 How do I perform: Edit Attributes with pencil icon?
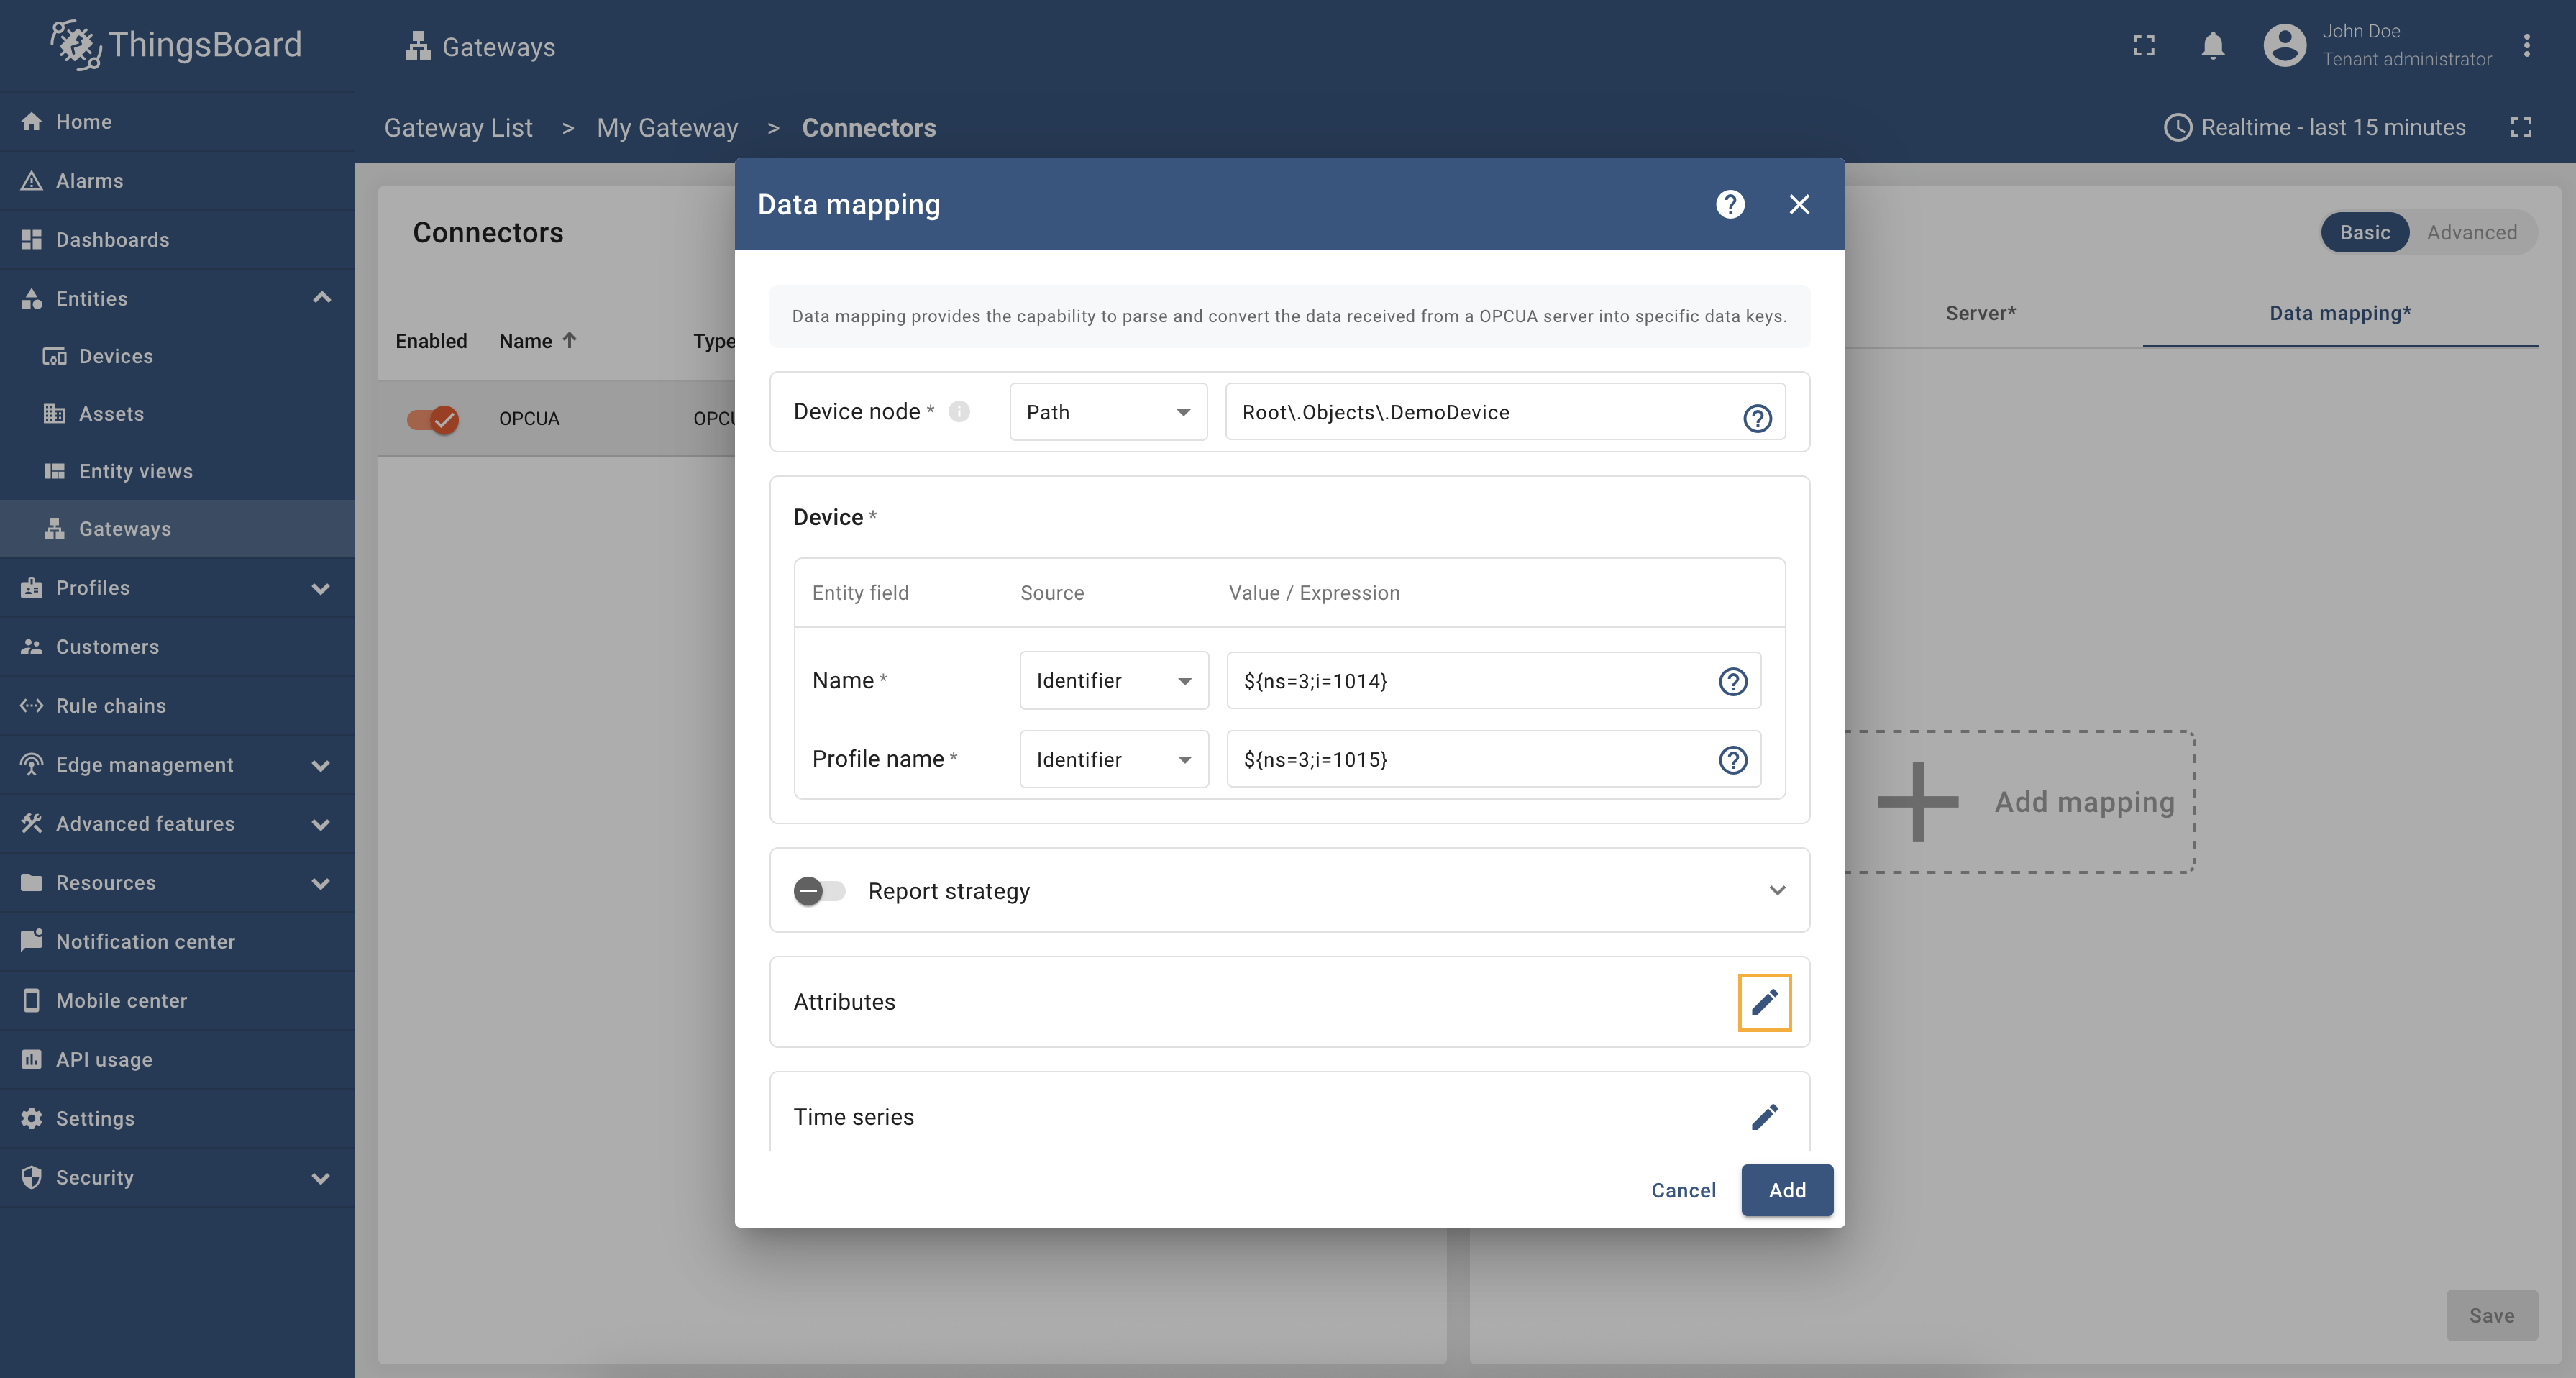pyautogui.click(x=1764, y=1001)
